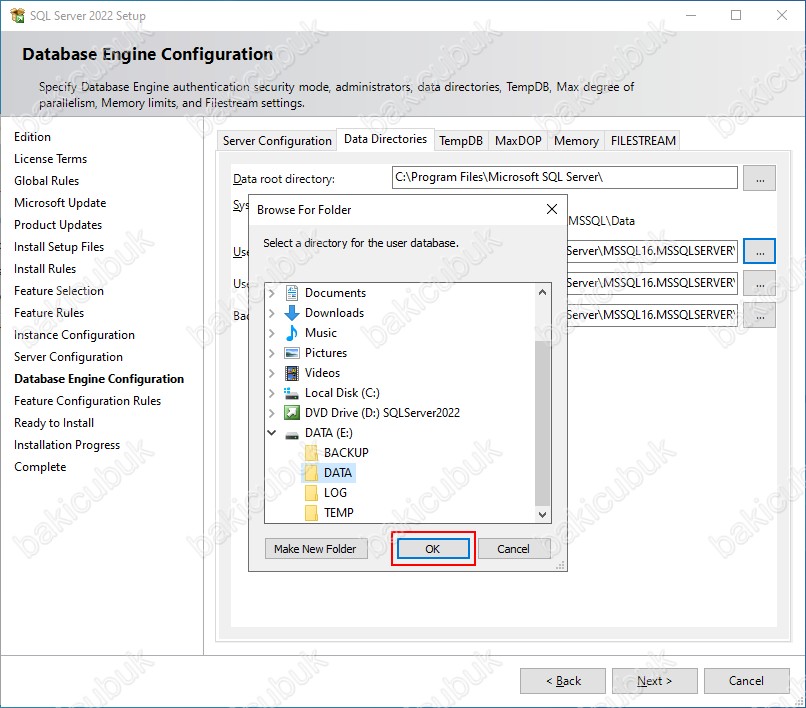Expand the Music tree node
The width and height of the screenshot is (806, 708).
[272, 333]
